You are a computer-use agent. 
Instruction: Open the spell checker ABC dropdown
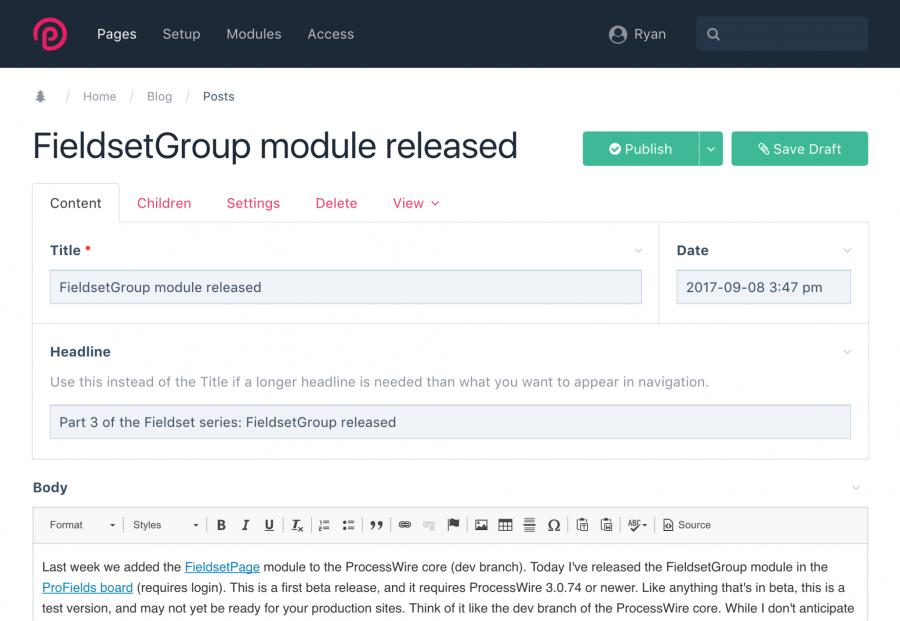tap(637, 525)
